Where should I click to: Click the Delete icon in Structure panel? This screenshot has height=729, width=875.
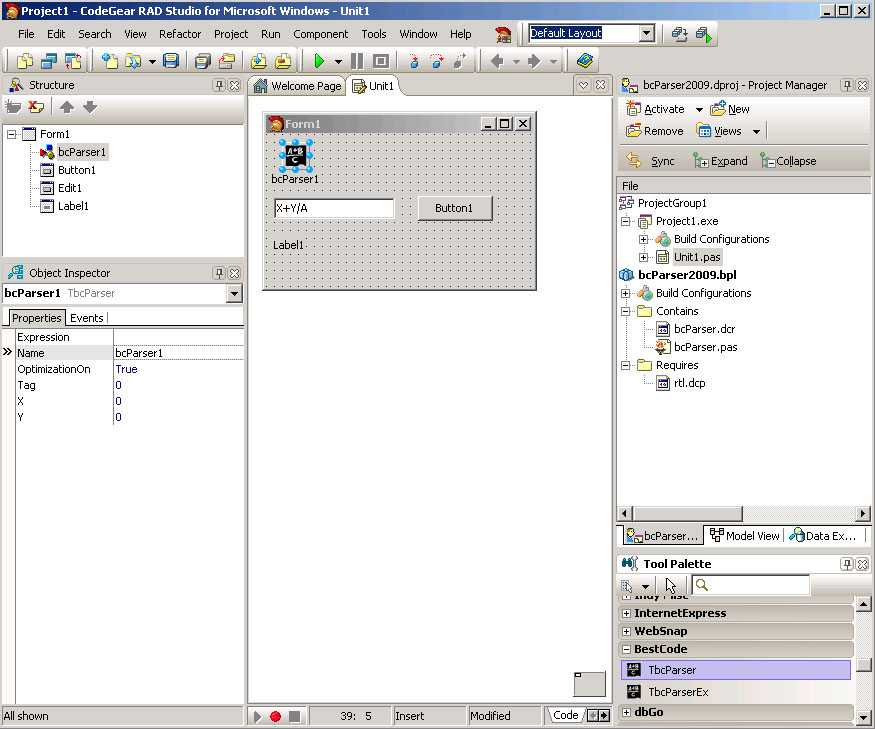point(36,107)
